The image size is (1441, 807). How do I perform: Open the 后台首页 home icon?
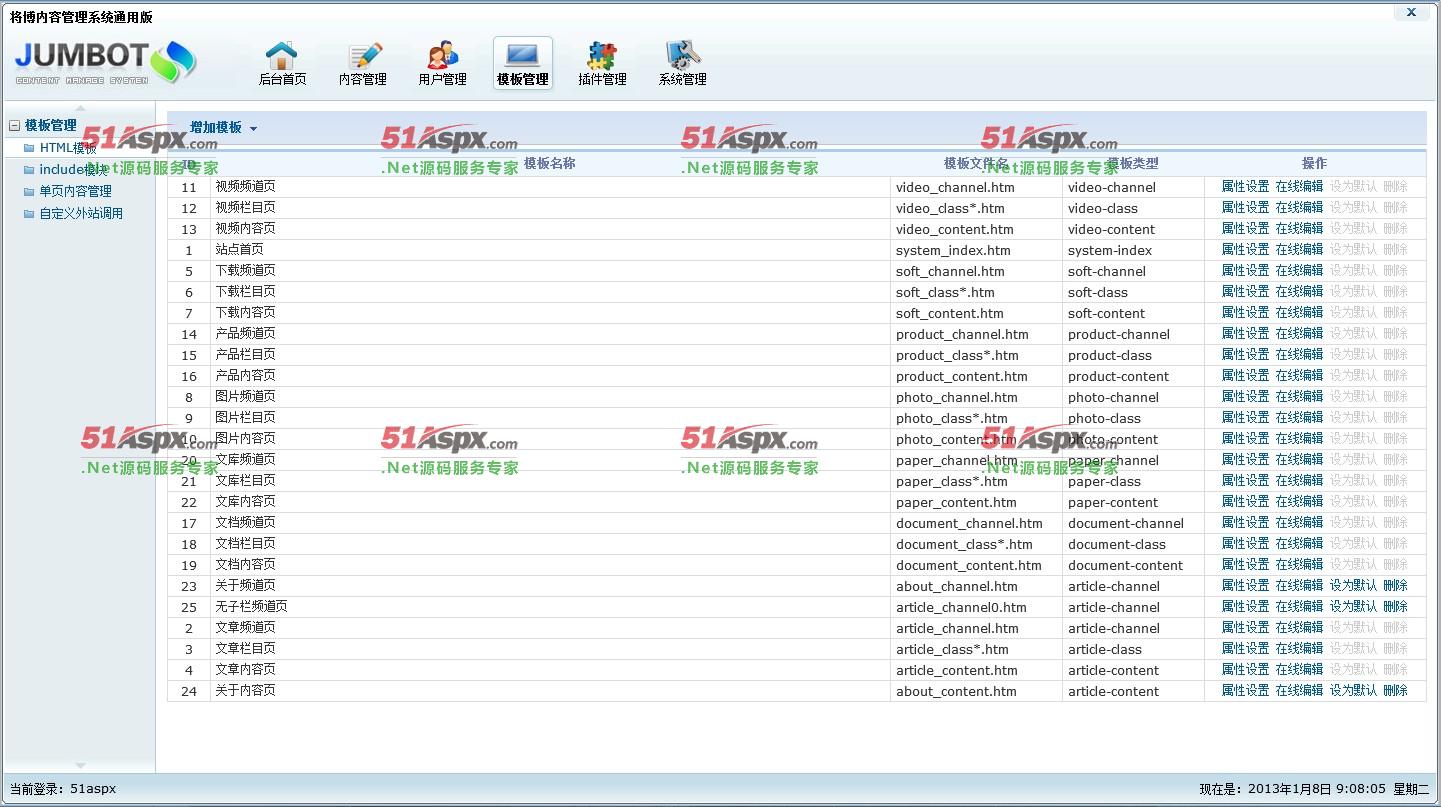point(282,57)
